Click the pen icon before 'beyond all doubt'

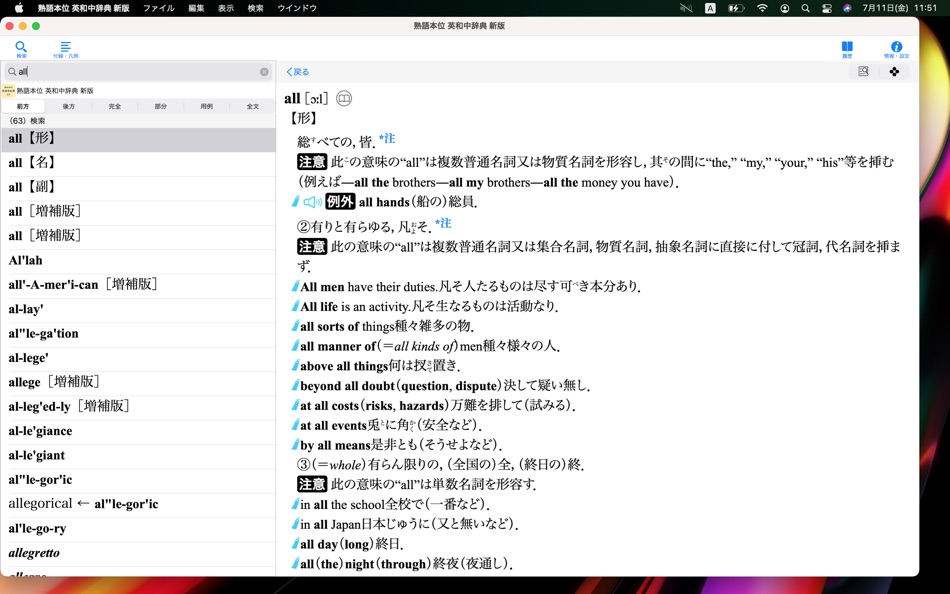[295, 385]
